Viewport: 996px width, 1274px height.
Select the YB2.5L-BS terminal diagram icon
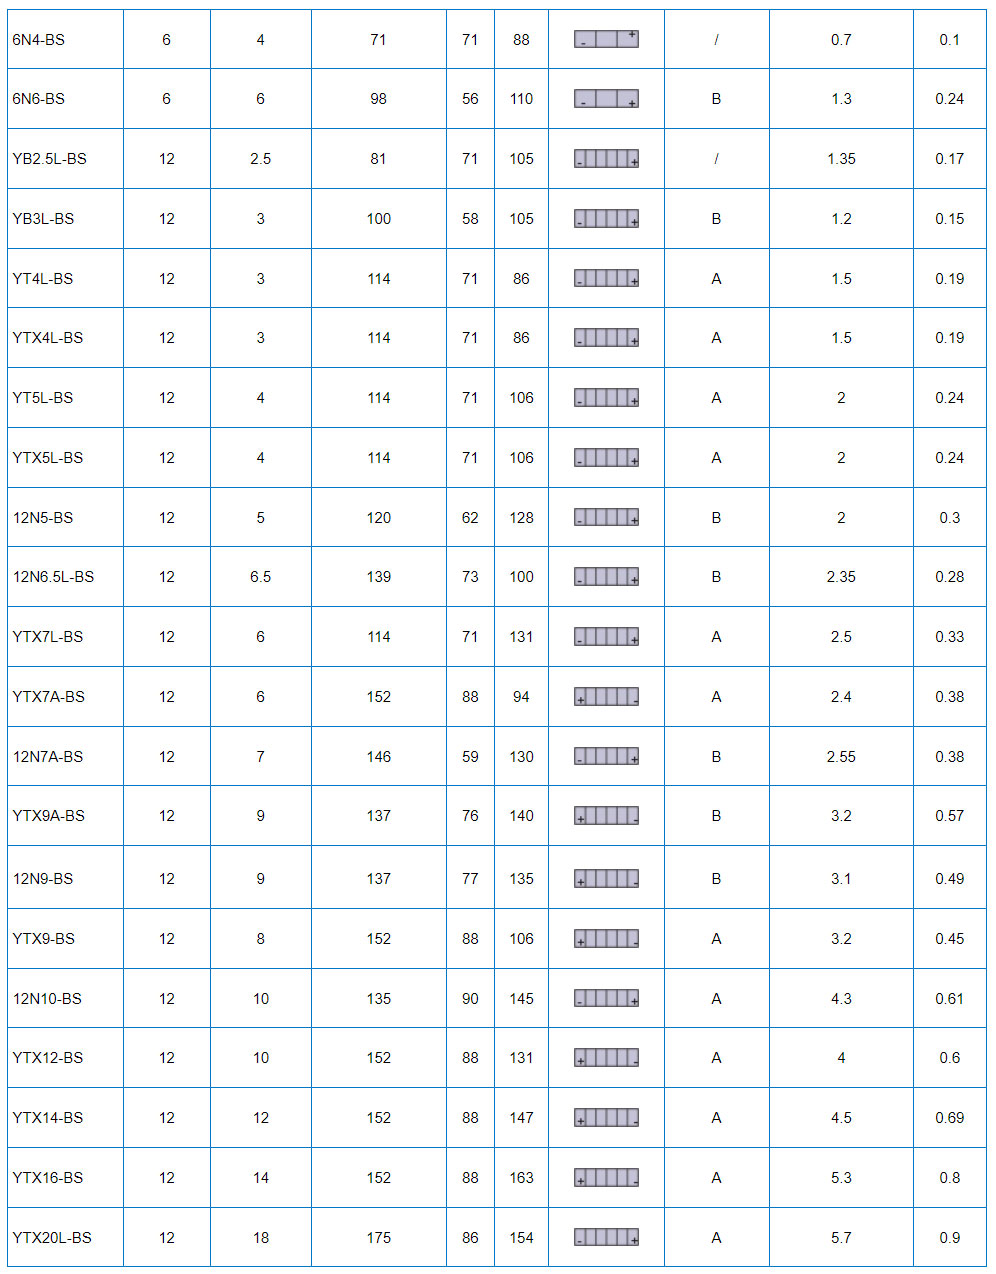coord(606,158)
